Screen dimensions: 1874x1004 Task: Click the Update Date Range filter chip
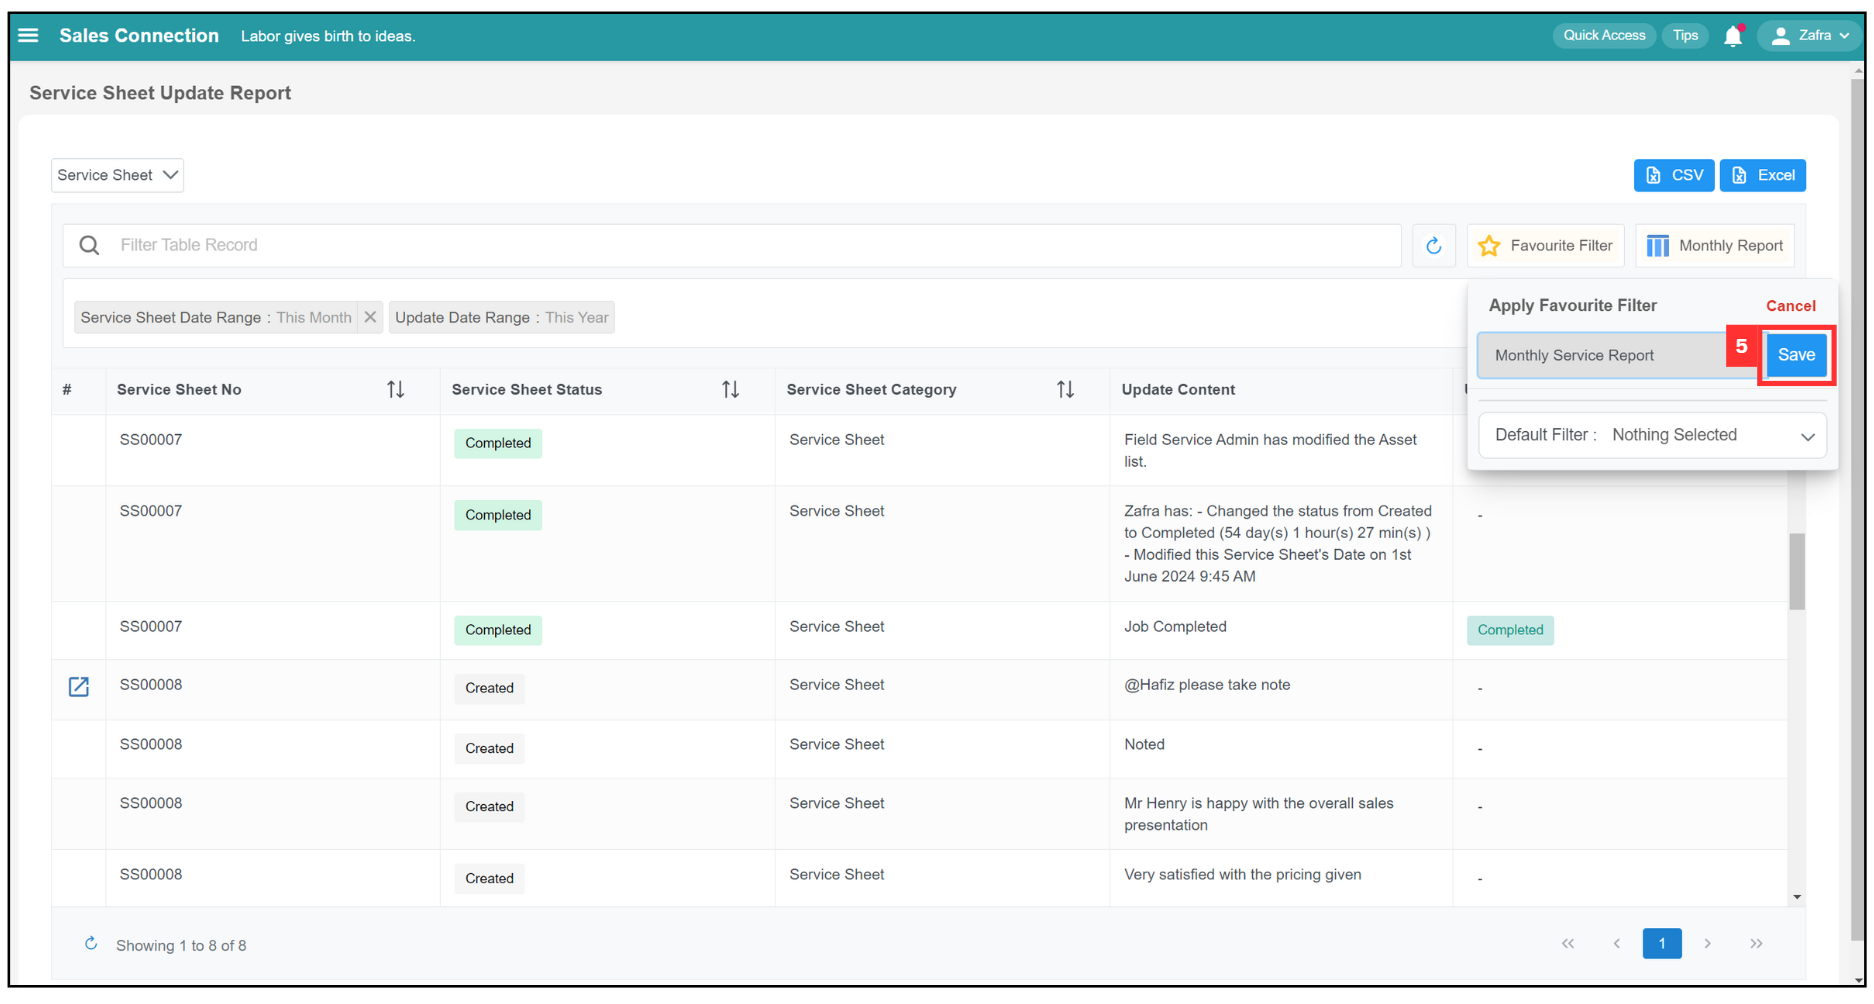[501, 317]
